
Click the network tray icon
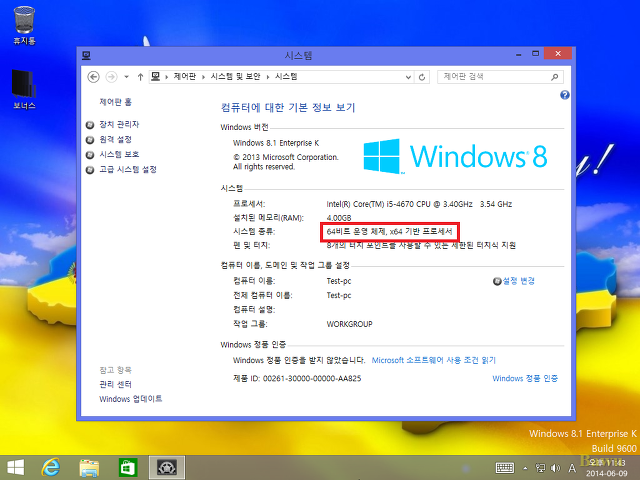(540, 468)
